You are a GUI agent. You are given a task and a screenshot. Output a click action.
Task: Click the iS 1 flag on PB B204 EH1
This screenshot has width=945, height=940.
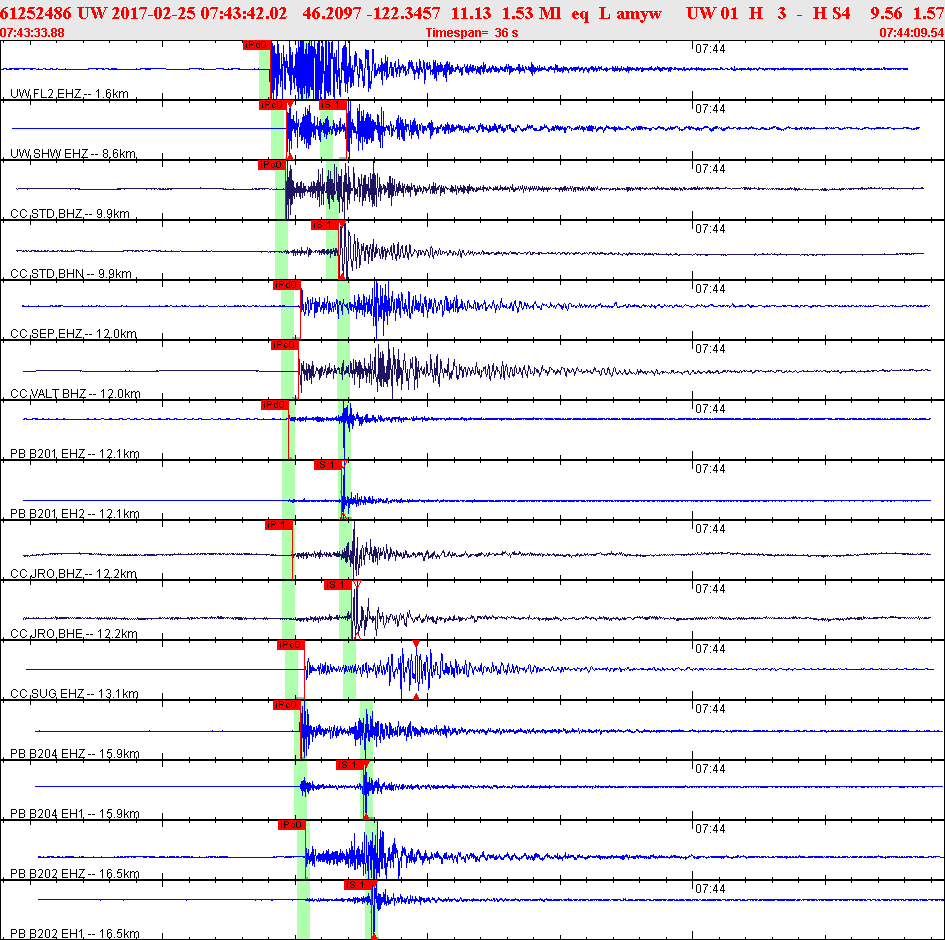point(350,765)
